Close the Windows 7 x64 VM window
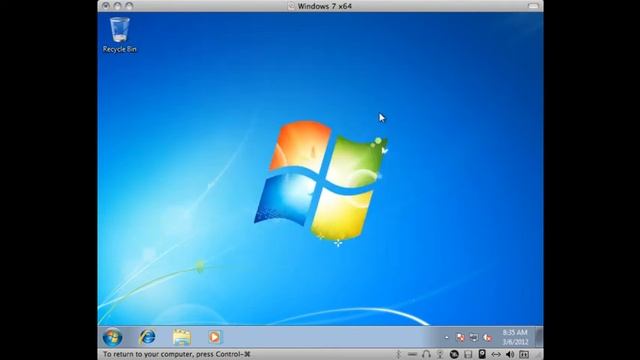The height and width of the screenshot is (360, 640). [x=106, y=6]
